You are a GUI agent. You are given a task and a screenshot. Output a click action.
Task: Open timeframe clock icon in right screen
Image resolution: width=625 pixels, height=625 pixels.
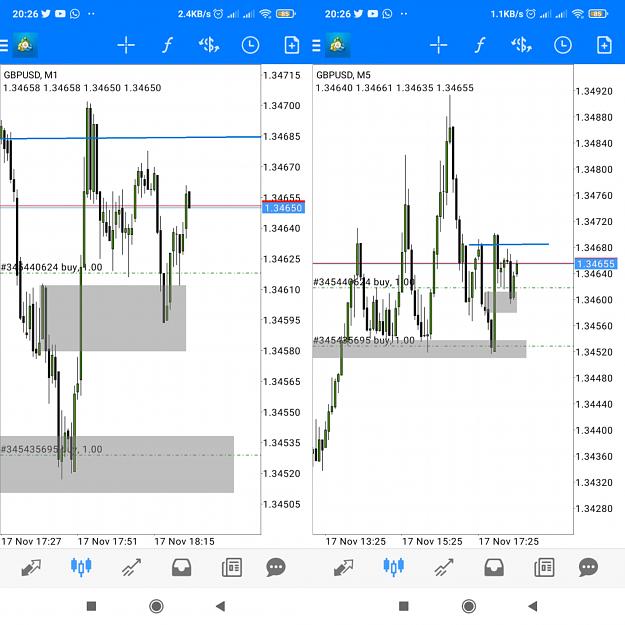pos(563,45)
